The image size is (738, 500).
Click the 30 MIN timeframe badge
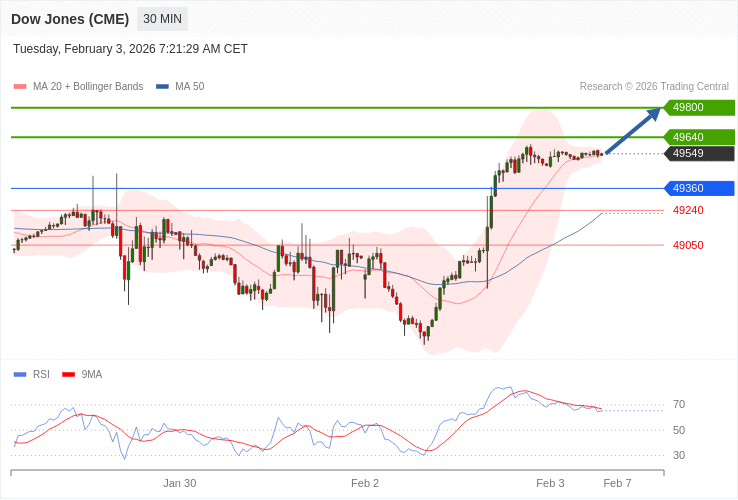point(162,19)
